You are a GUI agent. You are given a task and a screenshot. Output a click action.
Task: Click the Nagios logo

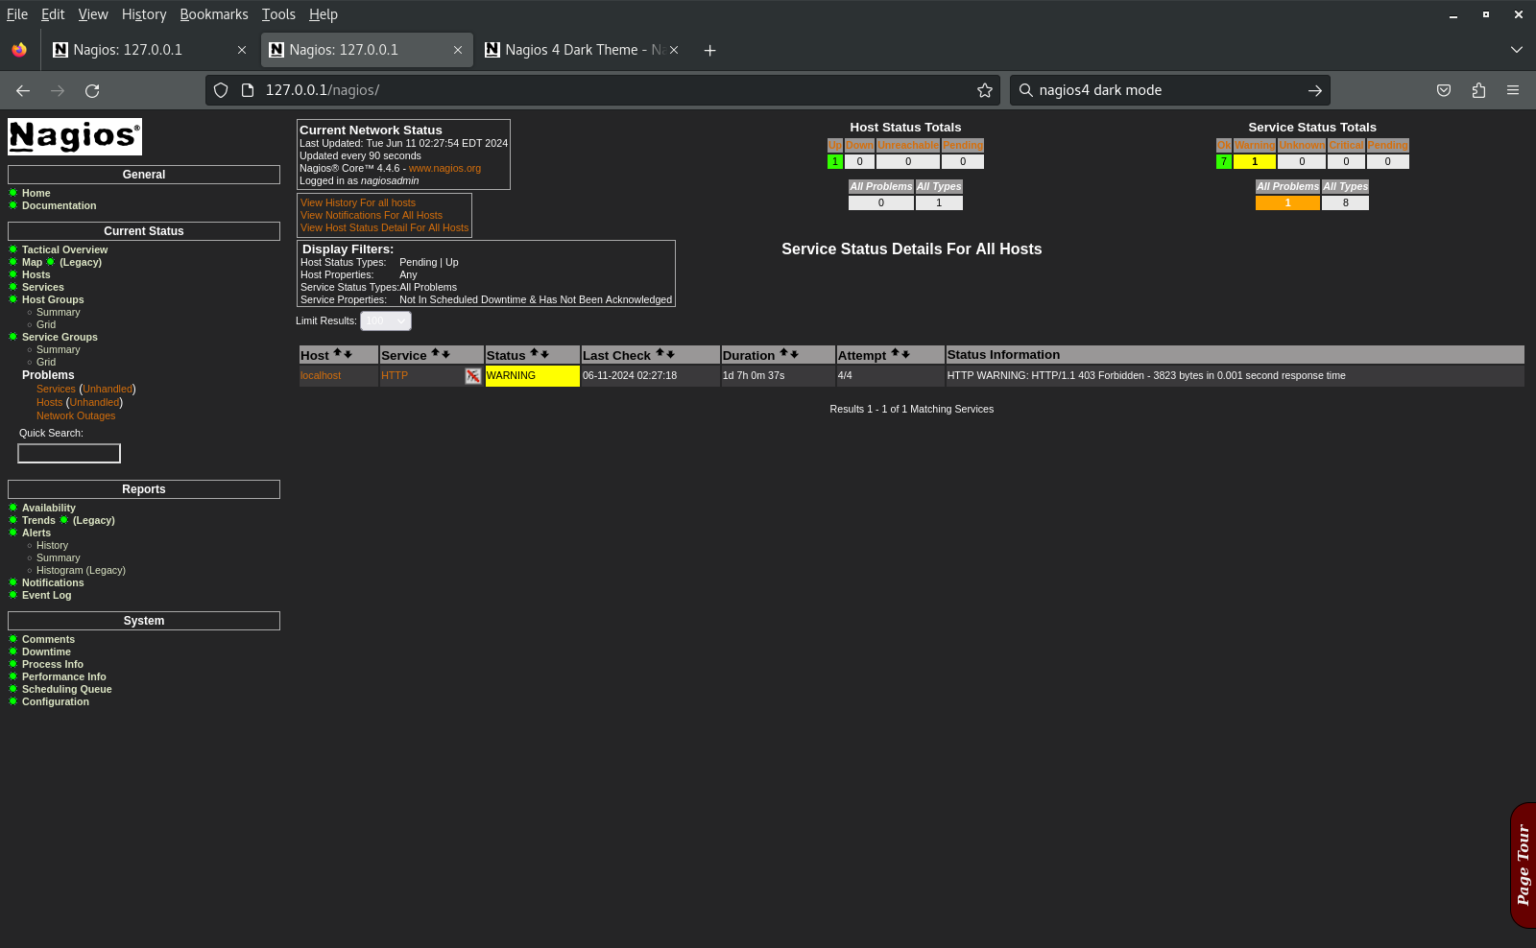(75, 136)
